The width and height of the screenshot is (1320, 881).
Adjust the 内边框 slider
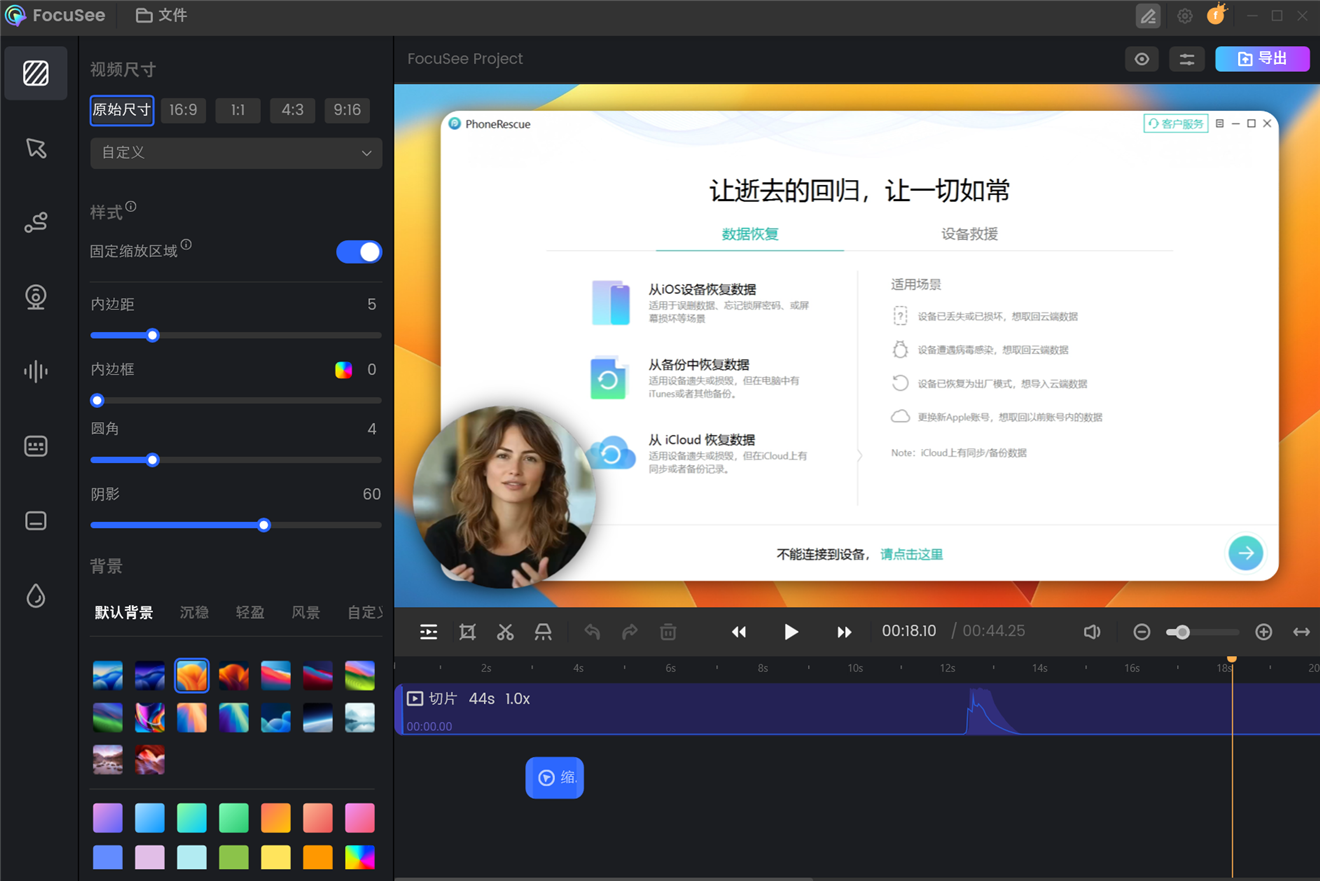(x=236, y=400)
